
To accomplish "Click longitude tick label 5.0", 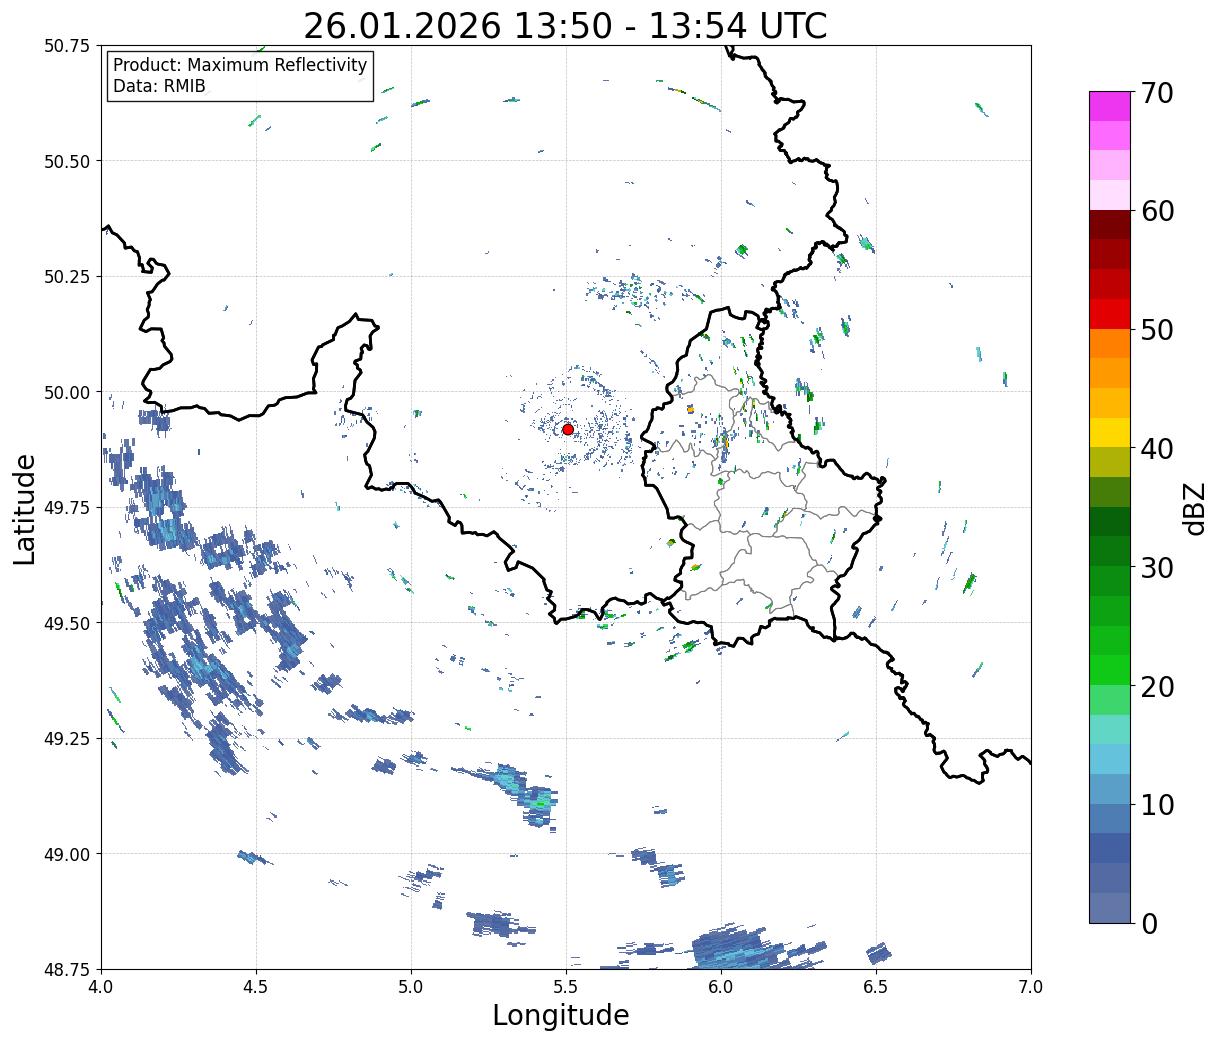I will coord(411,987).
